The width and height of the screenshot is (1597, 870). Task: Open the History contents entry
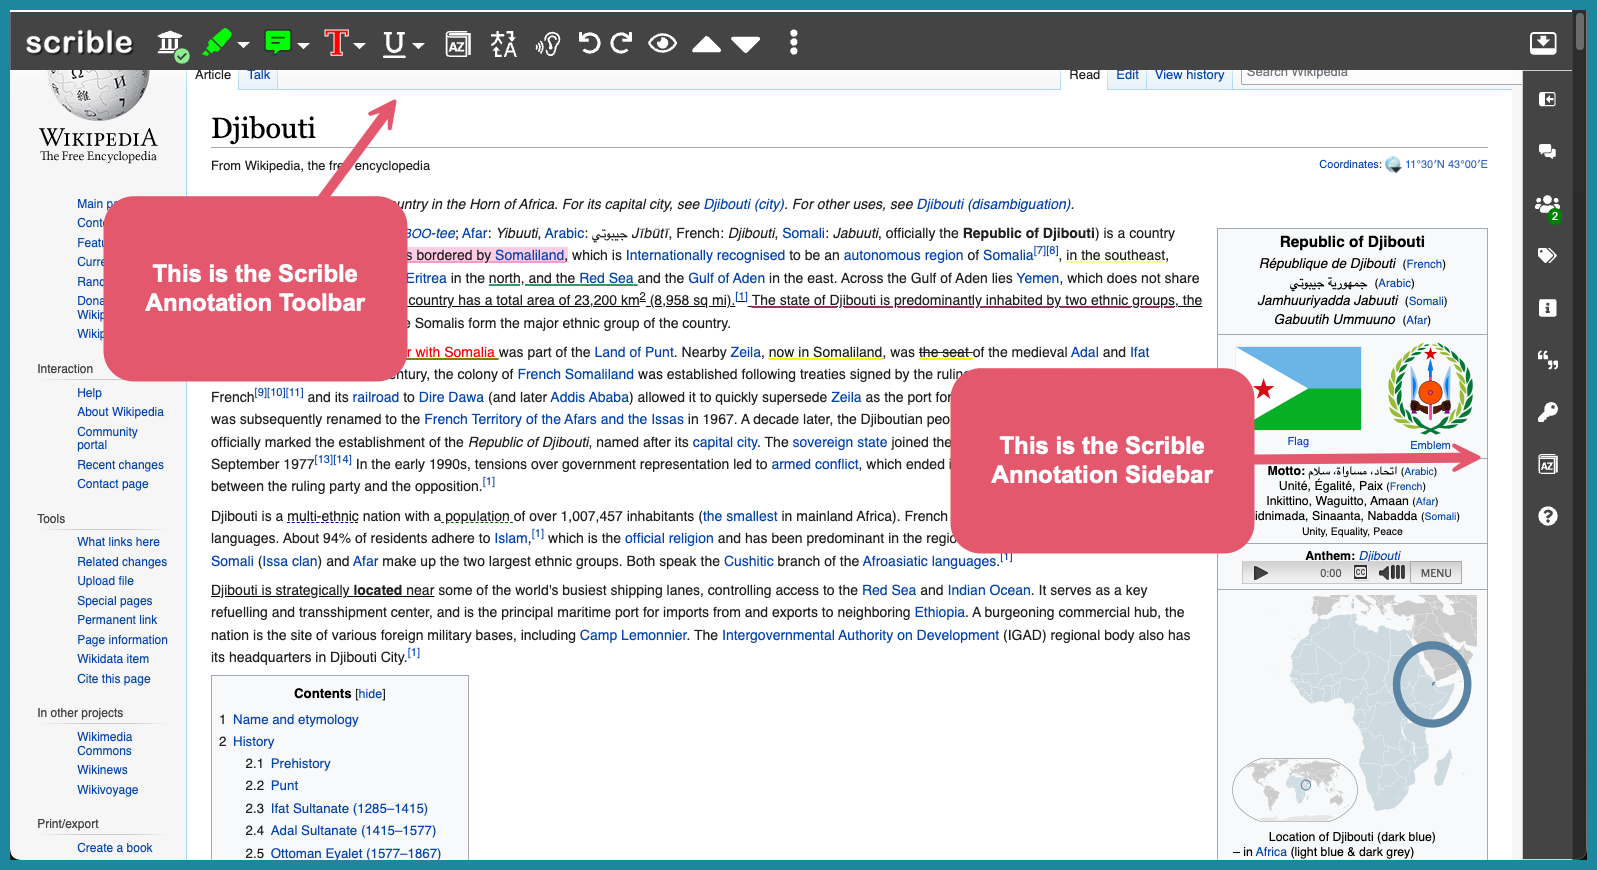point(253,742)
